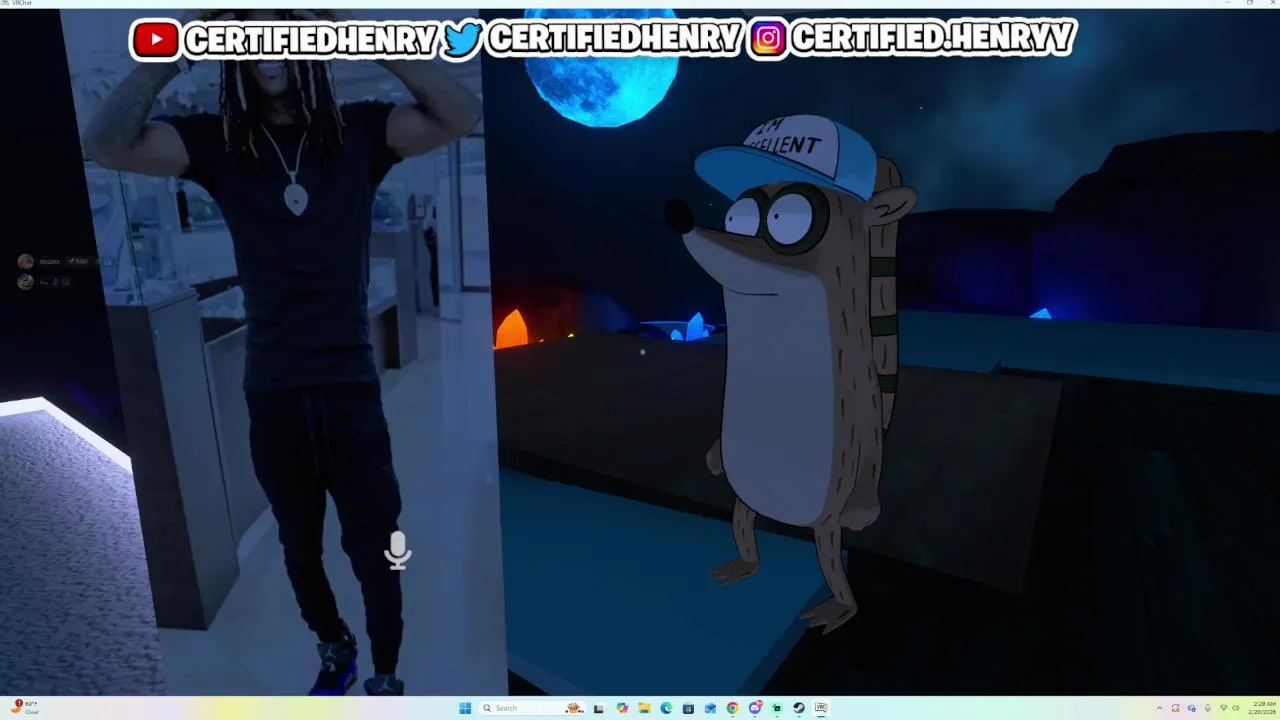Click the cloud tray icon with blue badge

(1191, 708)
